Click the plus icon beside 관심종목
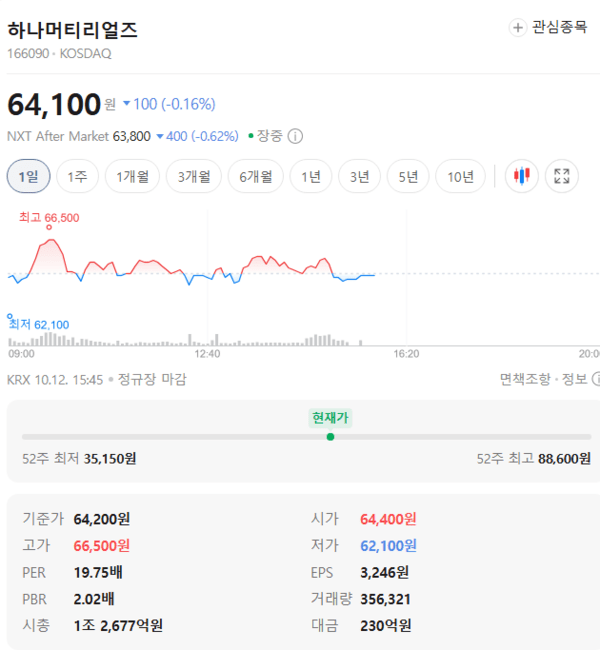The height and width of the screenshot is (650, 600). 517,28
